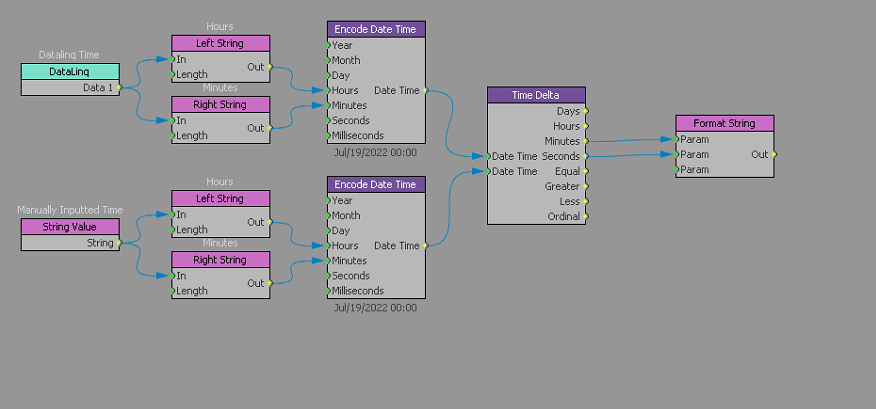This screenshot has width=876, height=409.
Task: Click Year port on String Value chain's Encode node
Action: point(328,201)
